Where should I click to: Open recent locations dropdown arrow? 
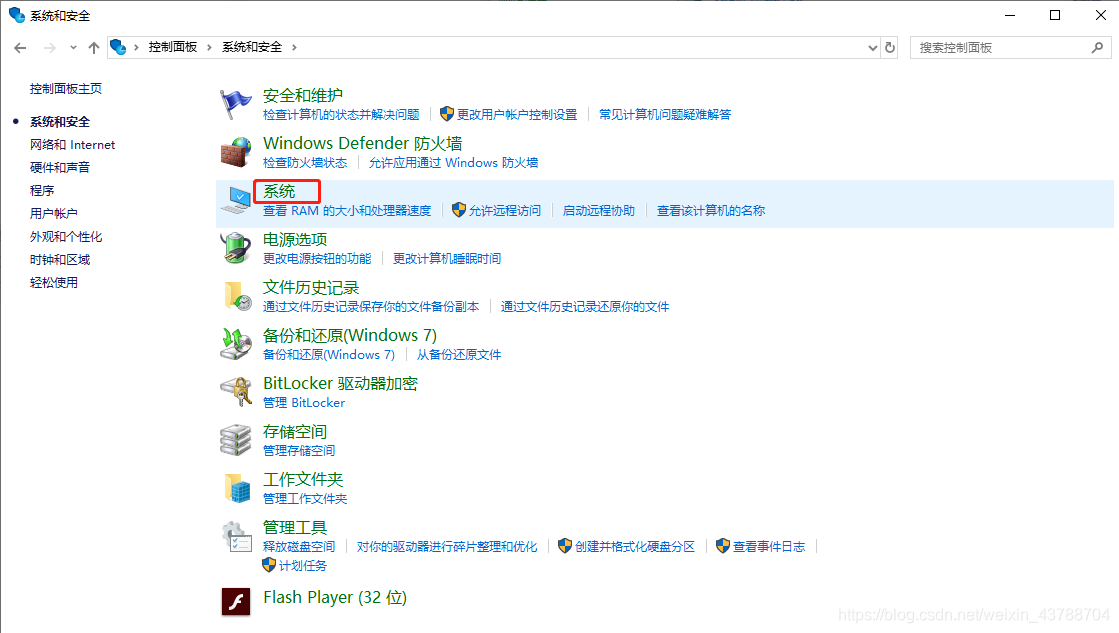point(73,48)
